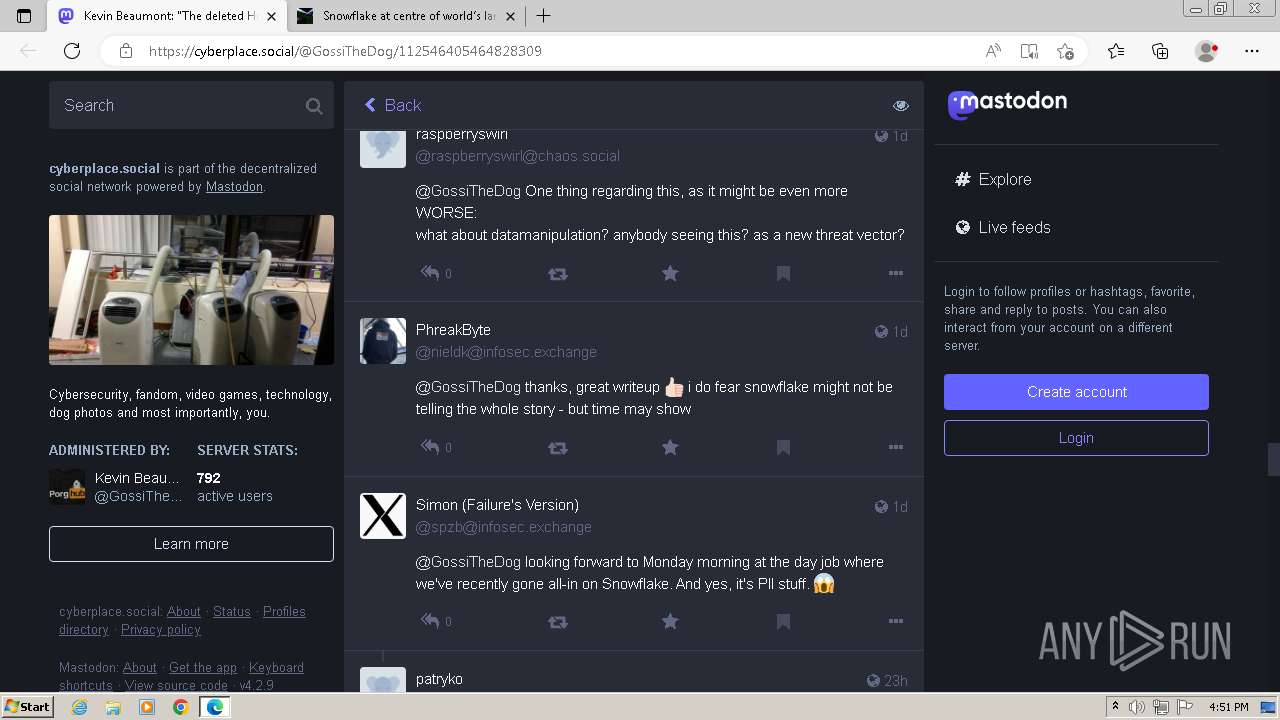This screenshot has width=1280, height=720.
Task: Favorite raspberryswirl's post with star
Action: [x=670, y=273]
